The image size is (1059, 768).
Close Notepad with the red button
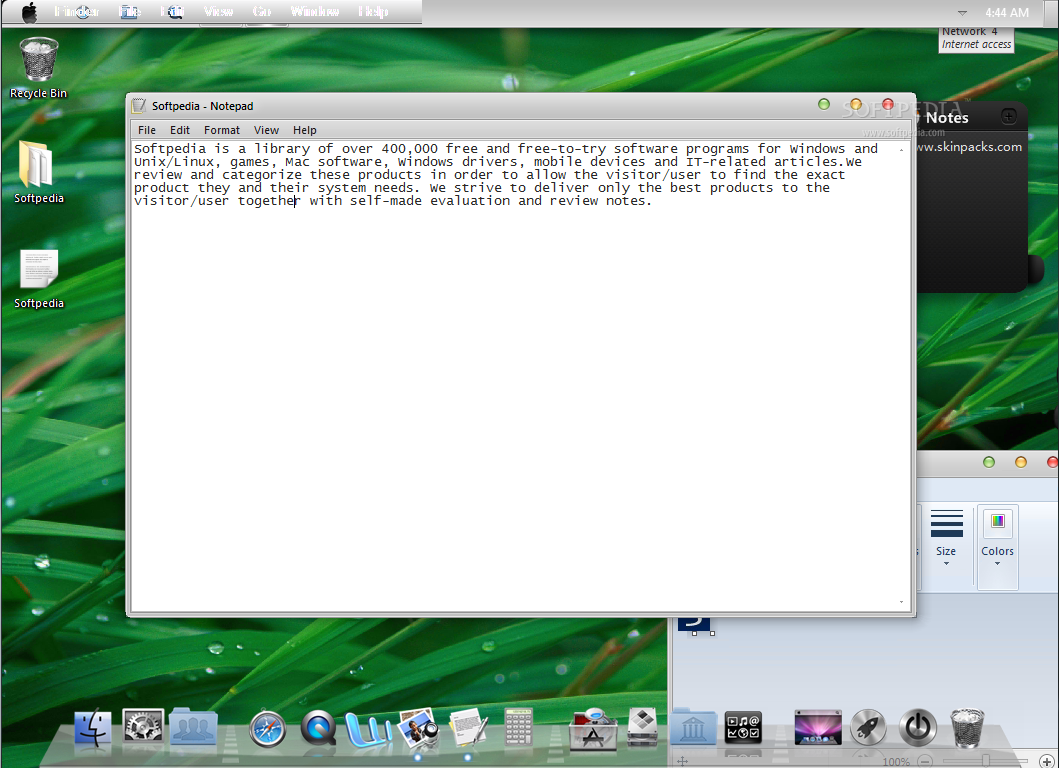pos(888,104)
